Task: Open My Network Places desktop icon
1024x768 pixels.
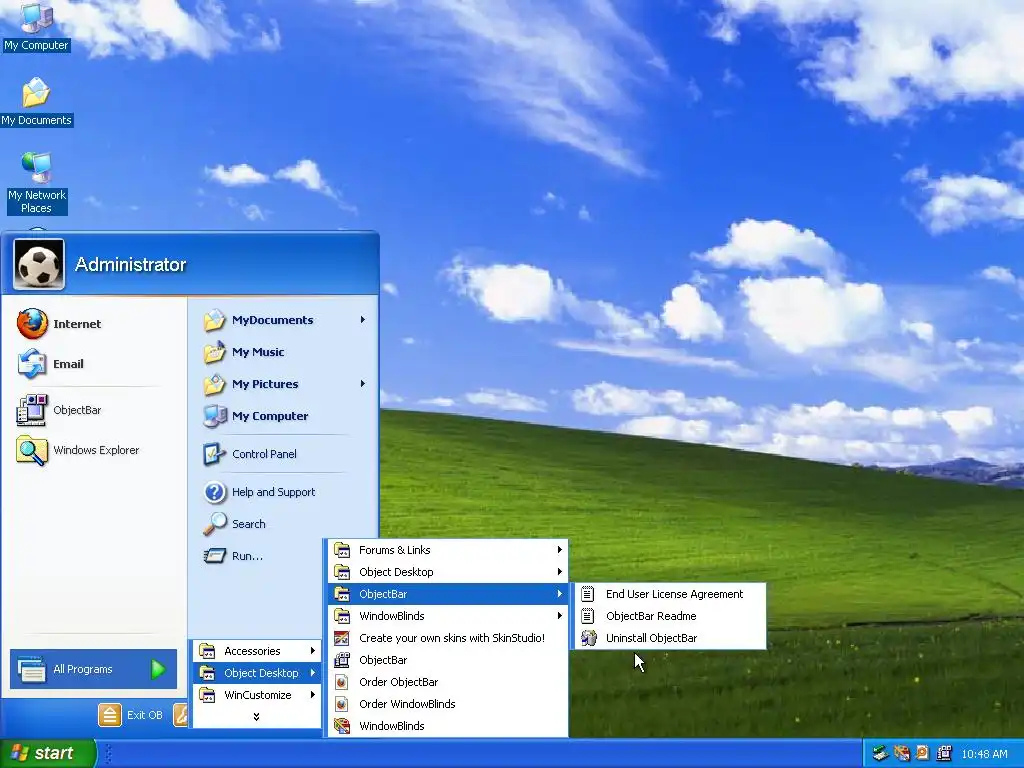Action: tap(37, 183)
